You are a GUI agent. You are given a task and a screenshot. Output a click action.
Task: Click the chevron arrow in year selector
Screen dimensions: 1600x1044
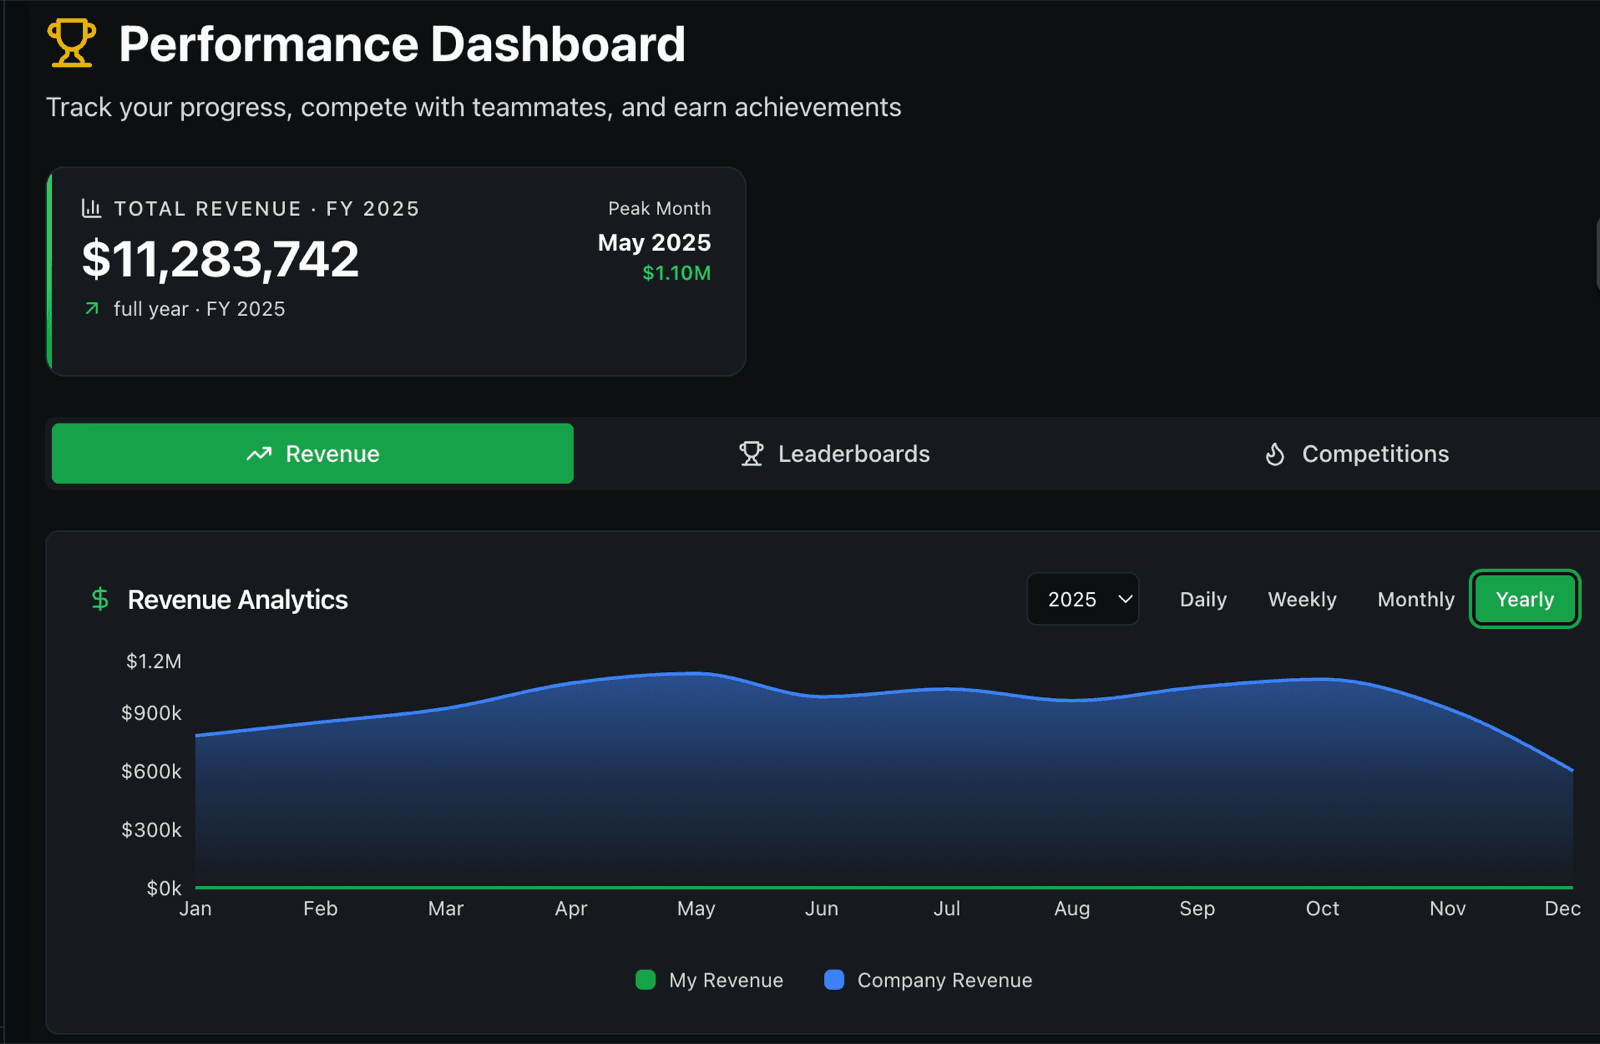[1125, 599]
